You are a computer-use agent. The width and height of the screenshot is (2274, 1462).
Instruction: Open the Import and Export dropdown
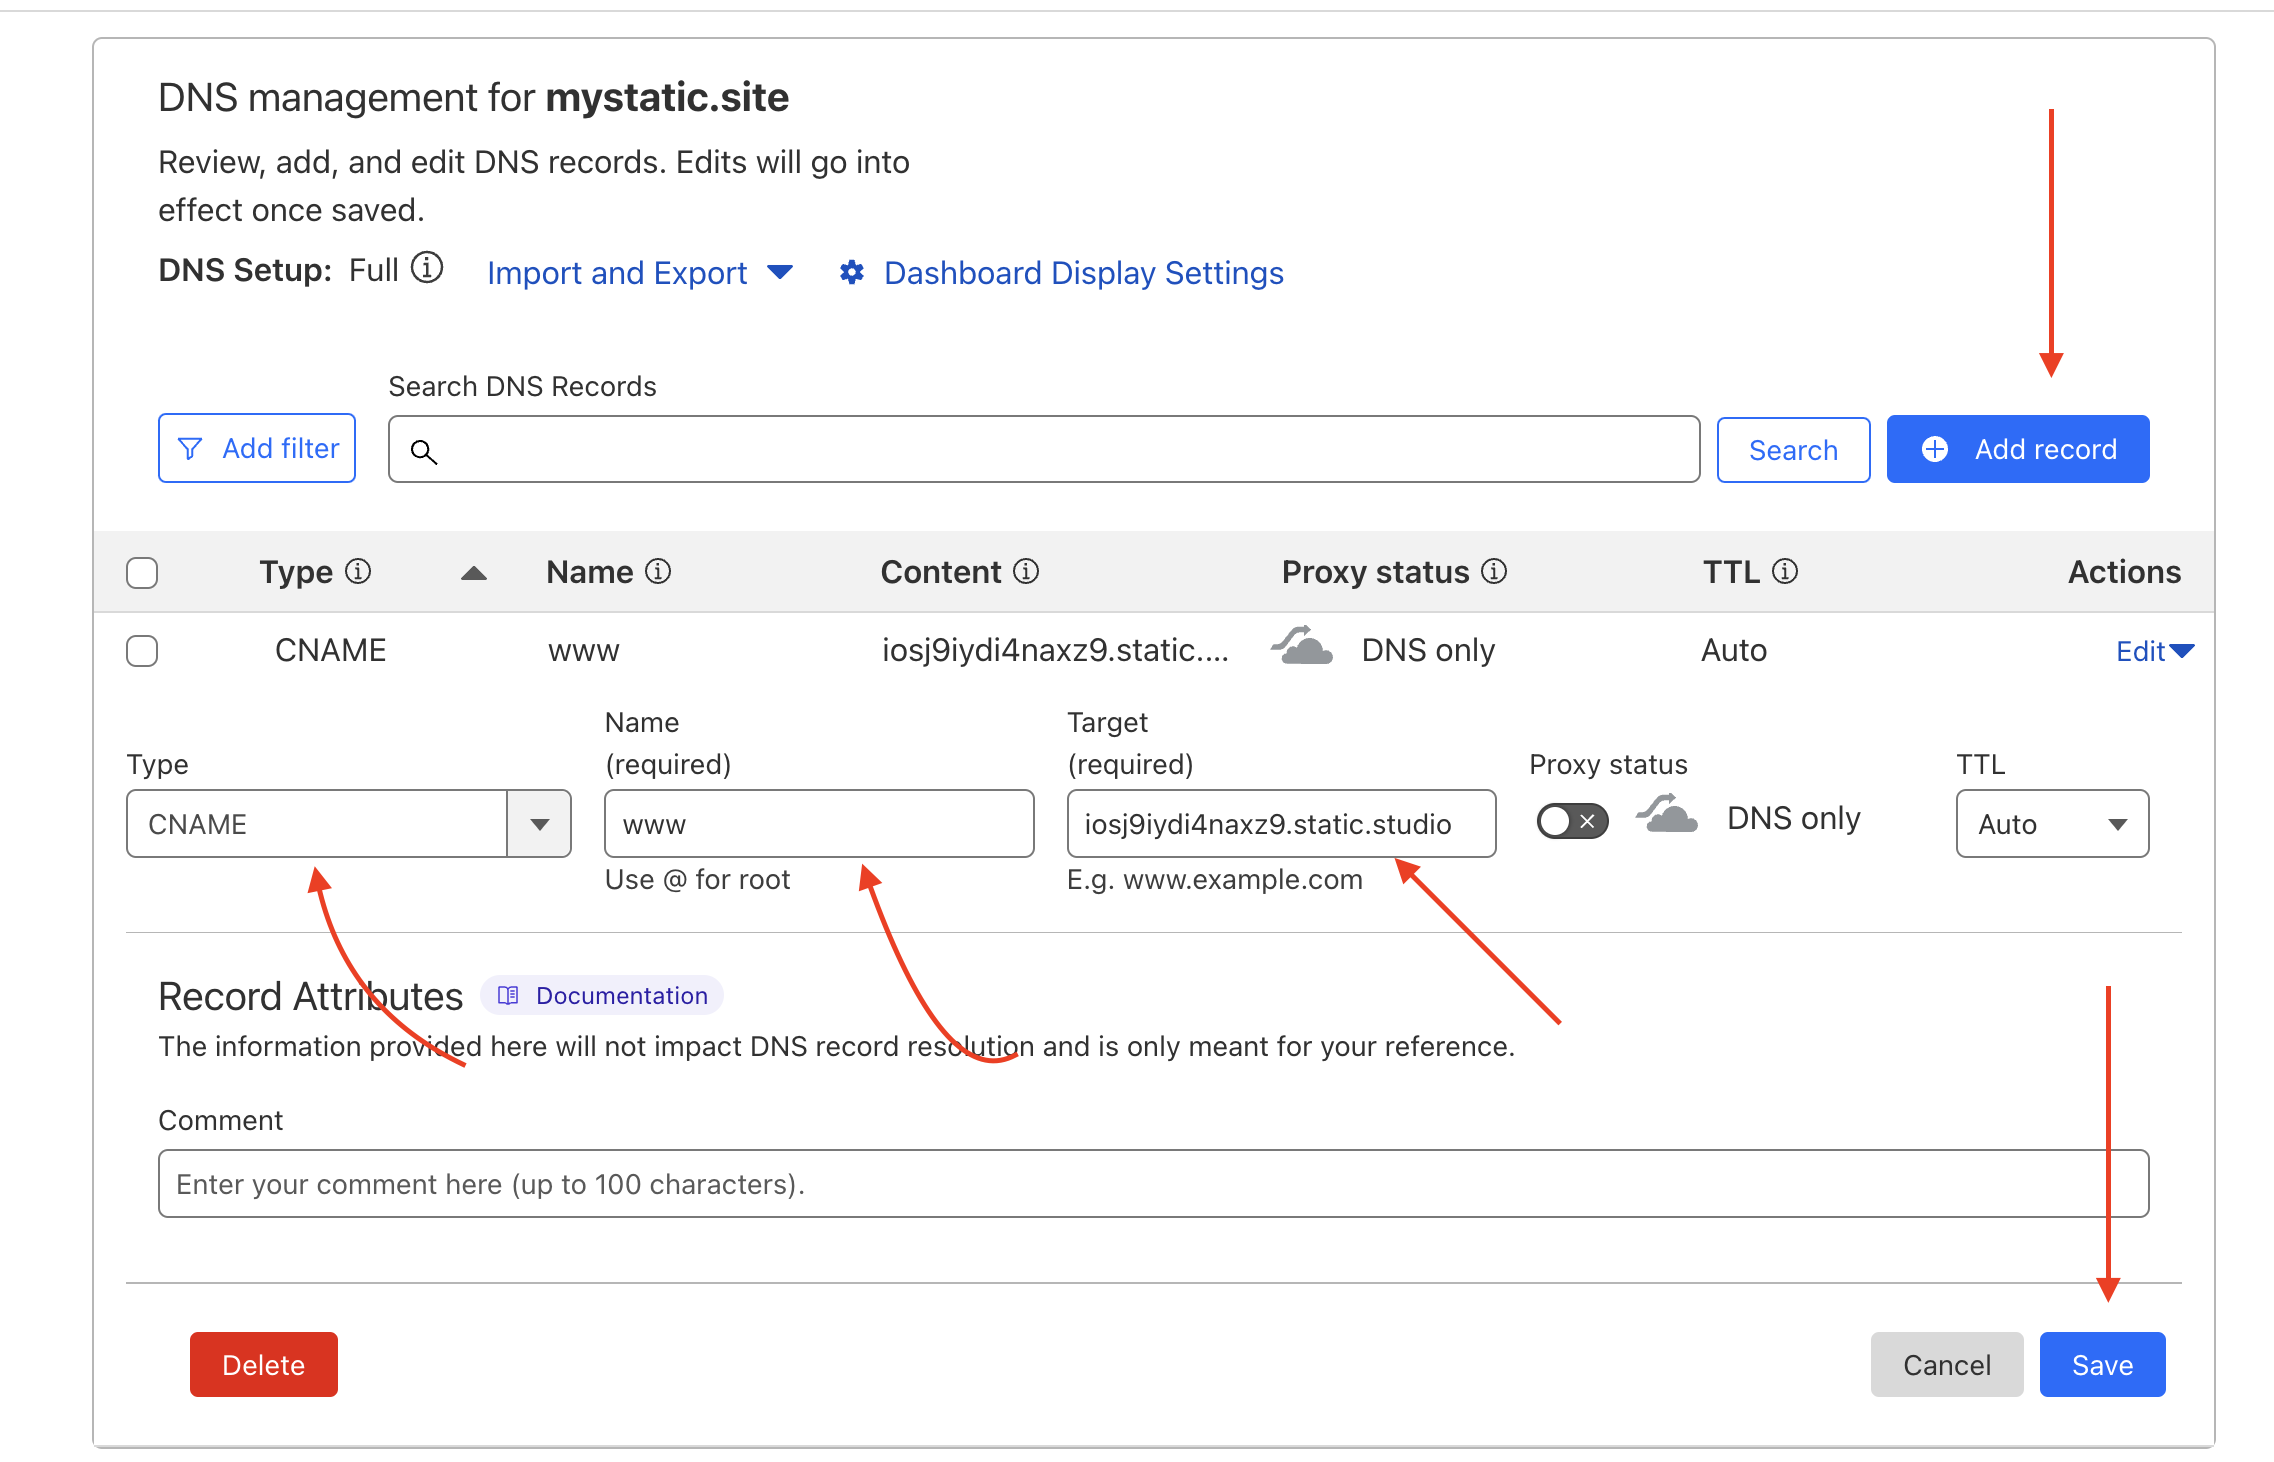640,272
